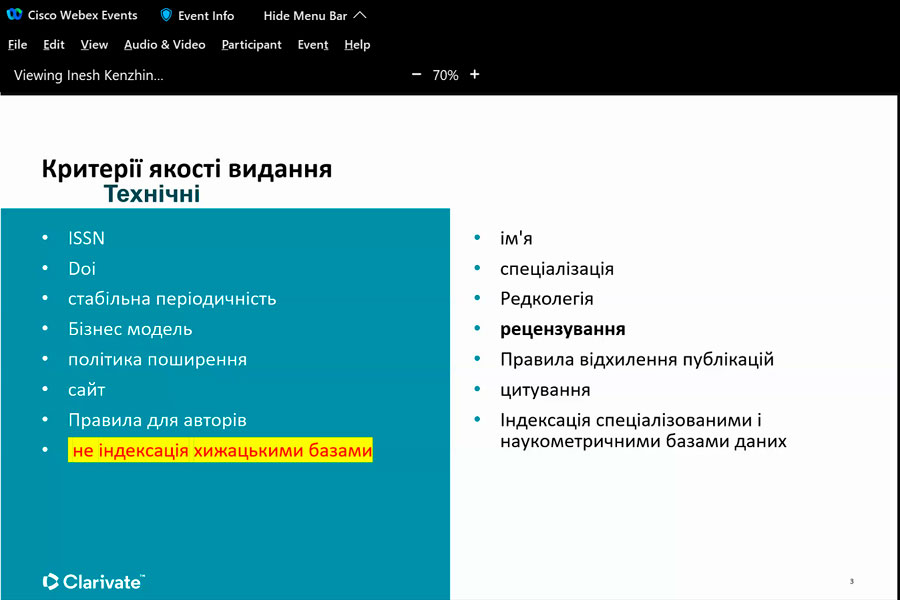Open the Participant menu
Screen dimensions: 900x600
pyautogui.click(x=251, y=45)
